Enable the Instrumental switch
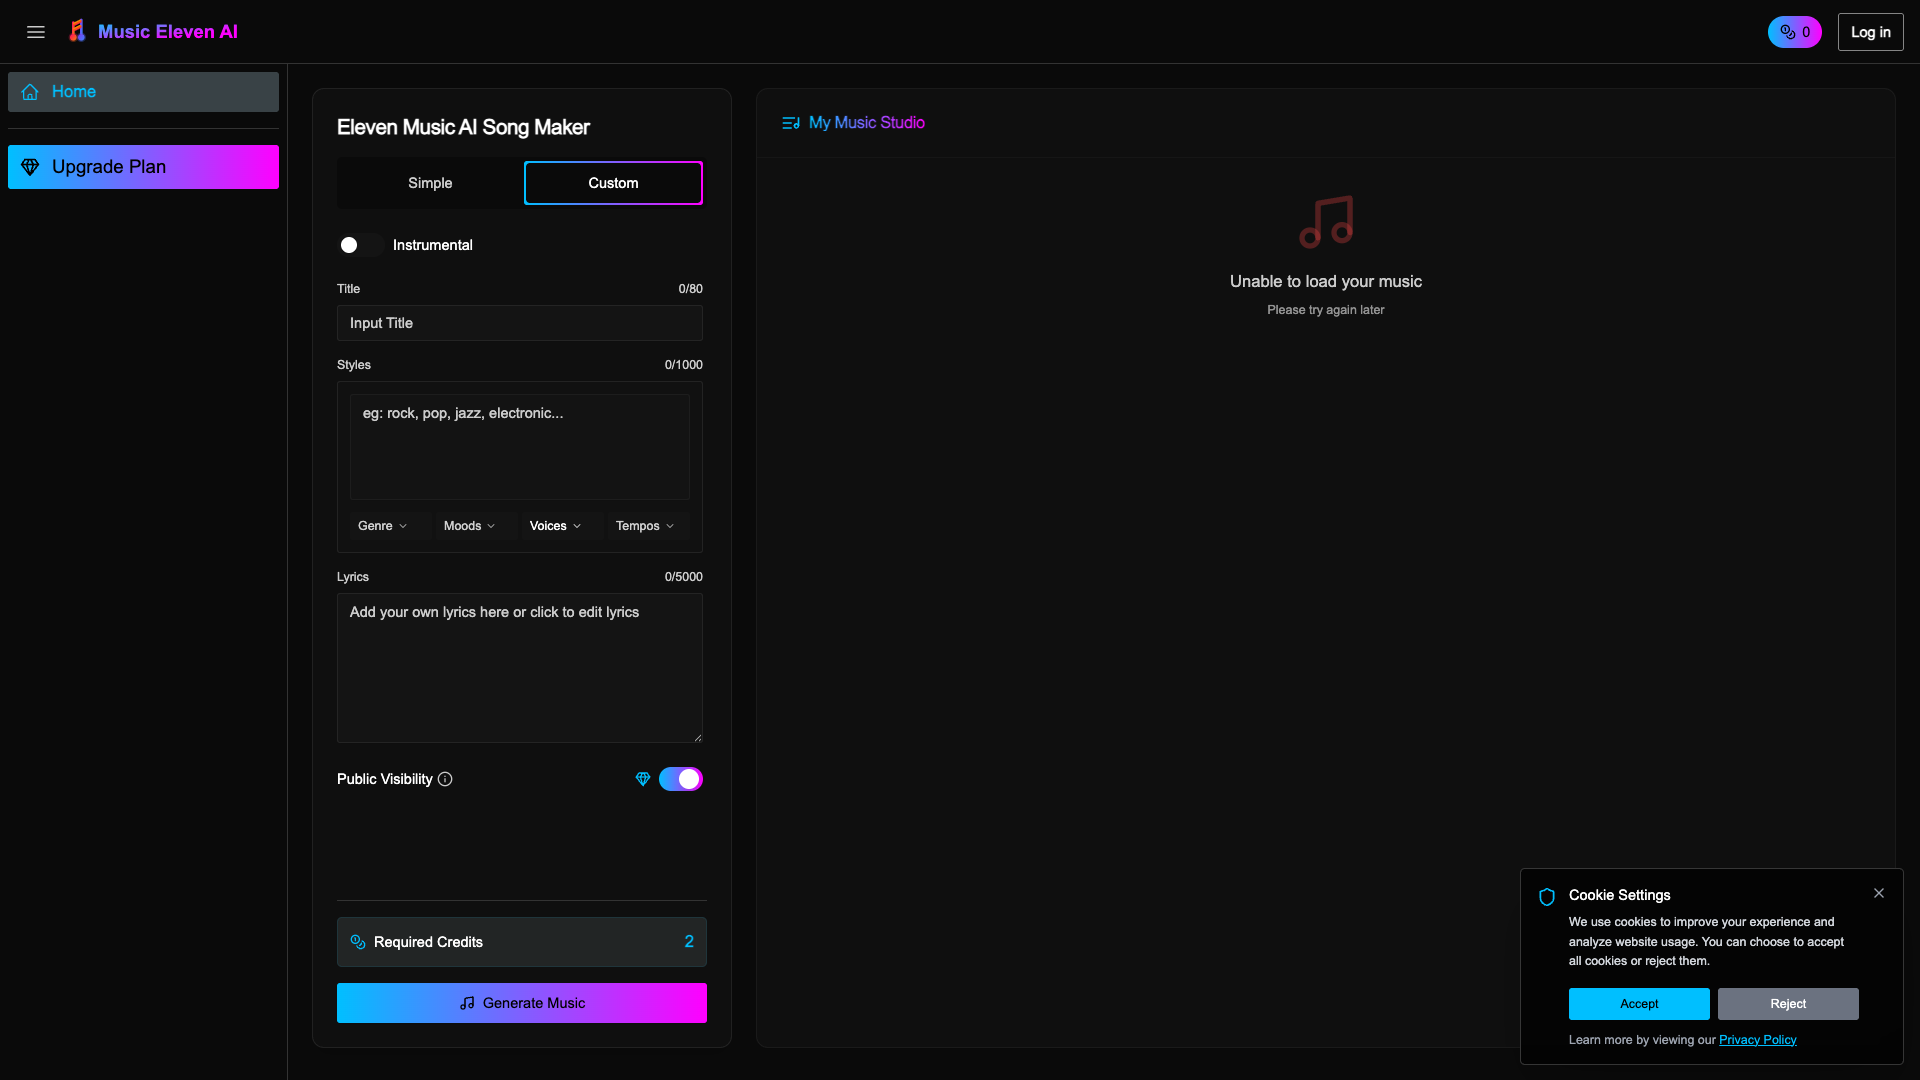This screenshot has width=1920, height=1080. 360,245
